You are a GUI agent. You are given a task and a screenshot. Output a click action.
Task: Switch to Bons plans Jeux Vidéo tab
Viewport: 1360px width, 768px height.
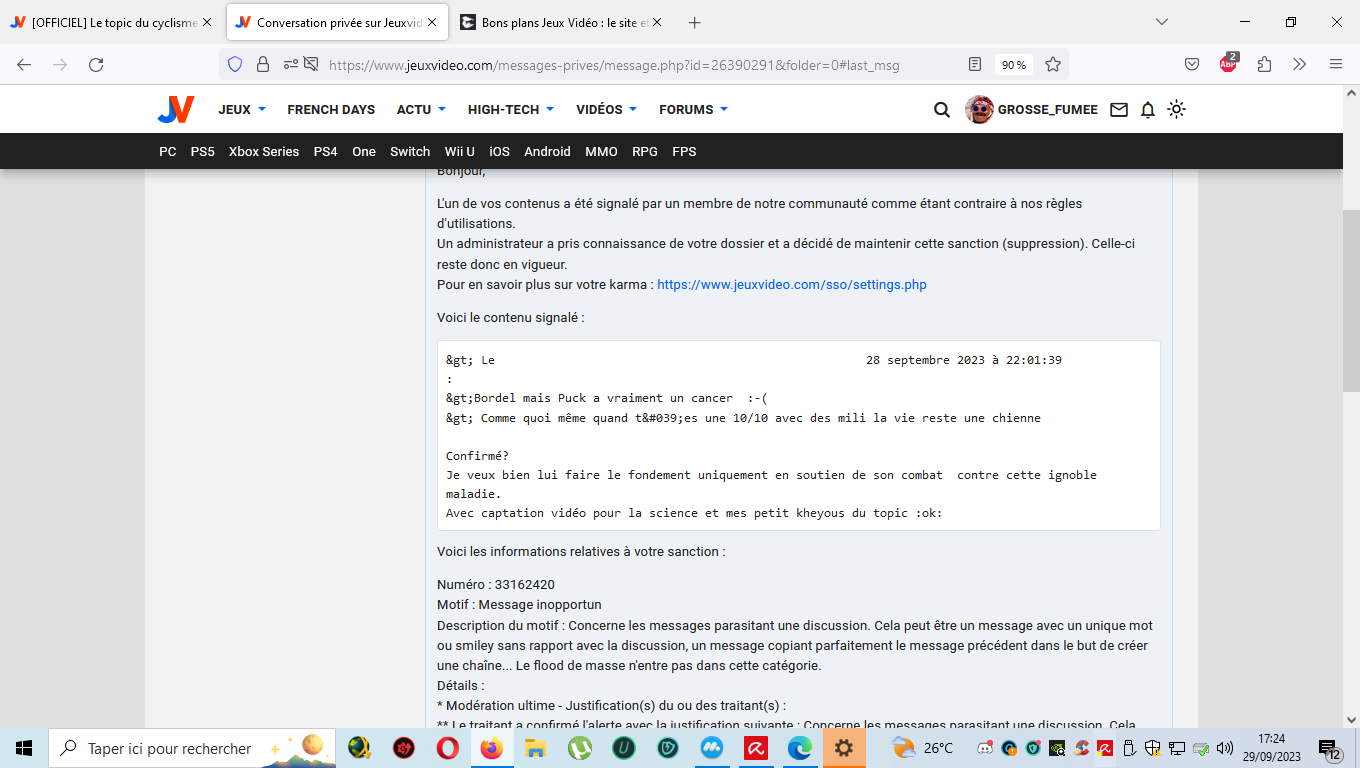(x=560, y=22)
